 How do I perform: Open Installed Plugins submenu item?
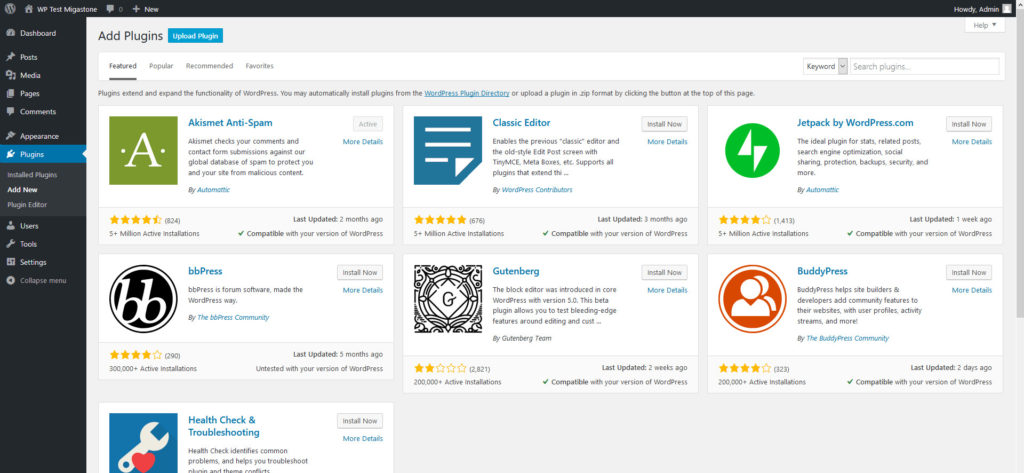32,175
